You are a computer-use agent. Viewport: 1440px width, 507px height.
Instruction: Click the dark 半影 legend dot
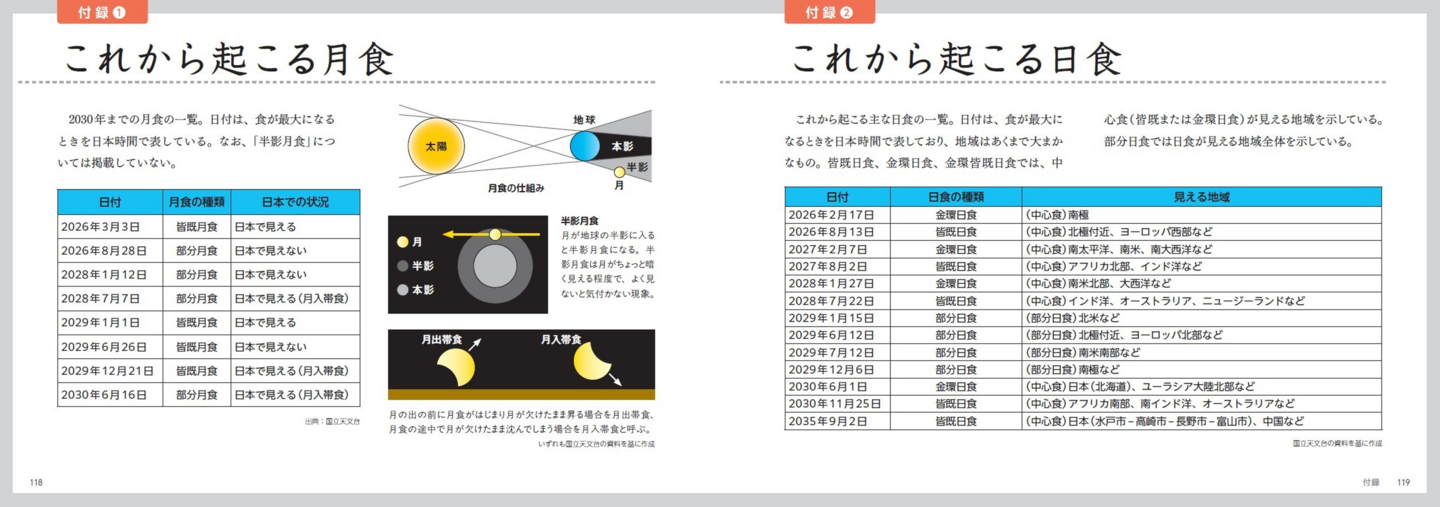coord(402,266)
